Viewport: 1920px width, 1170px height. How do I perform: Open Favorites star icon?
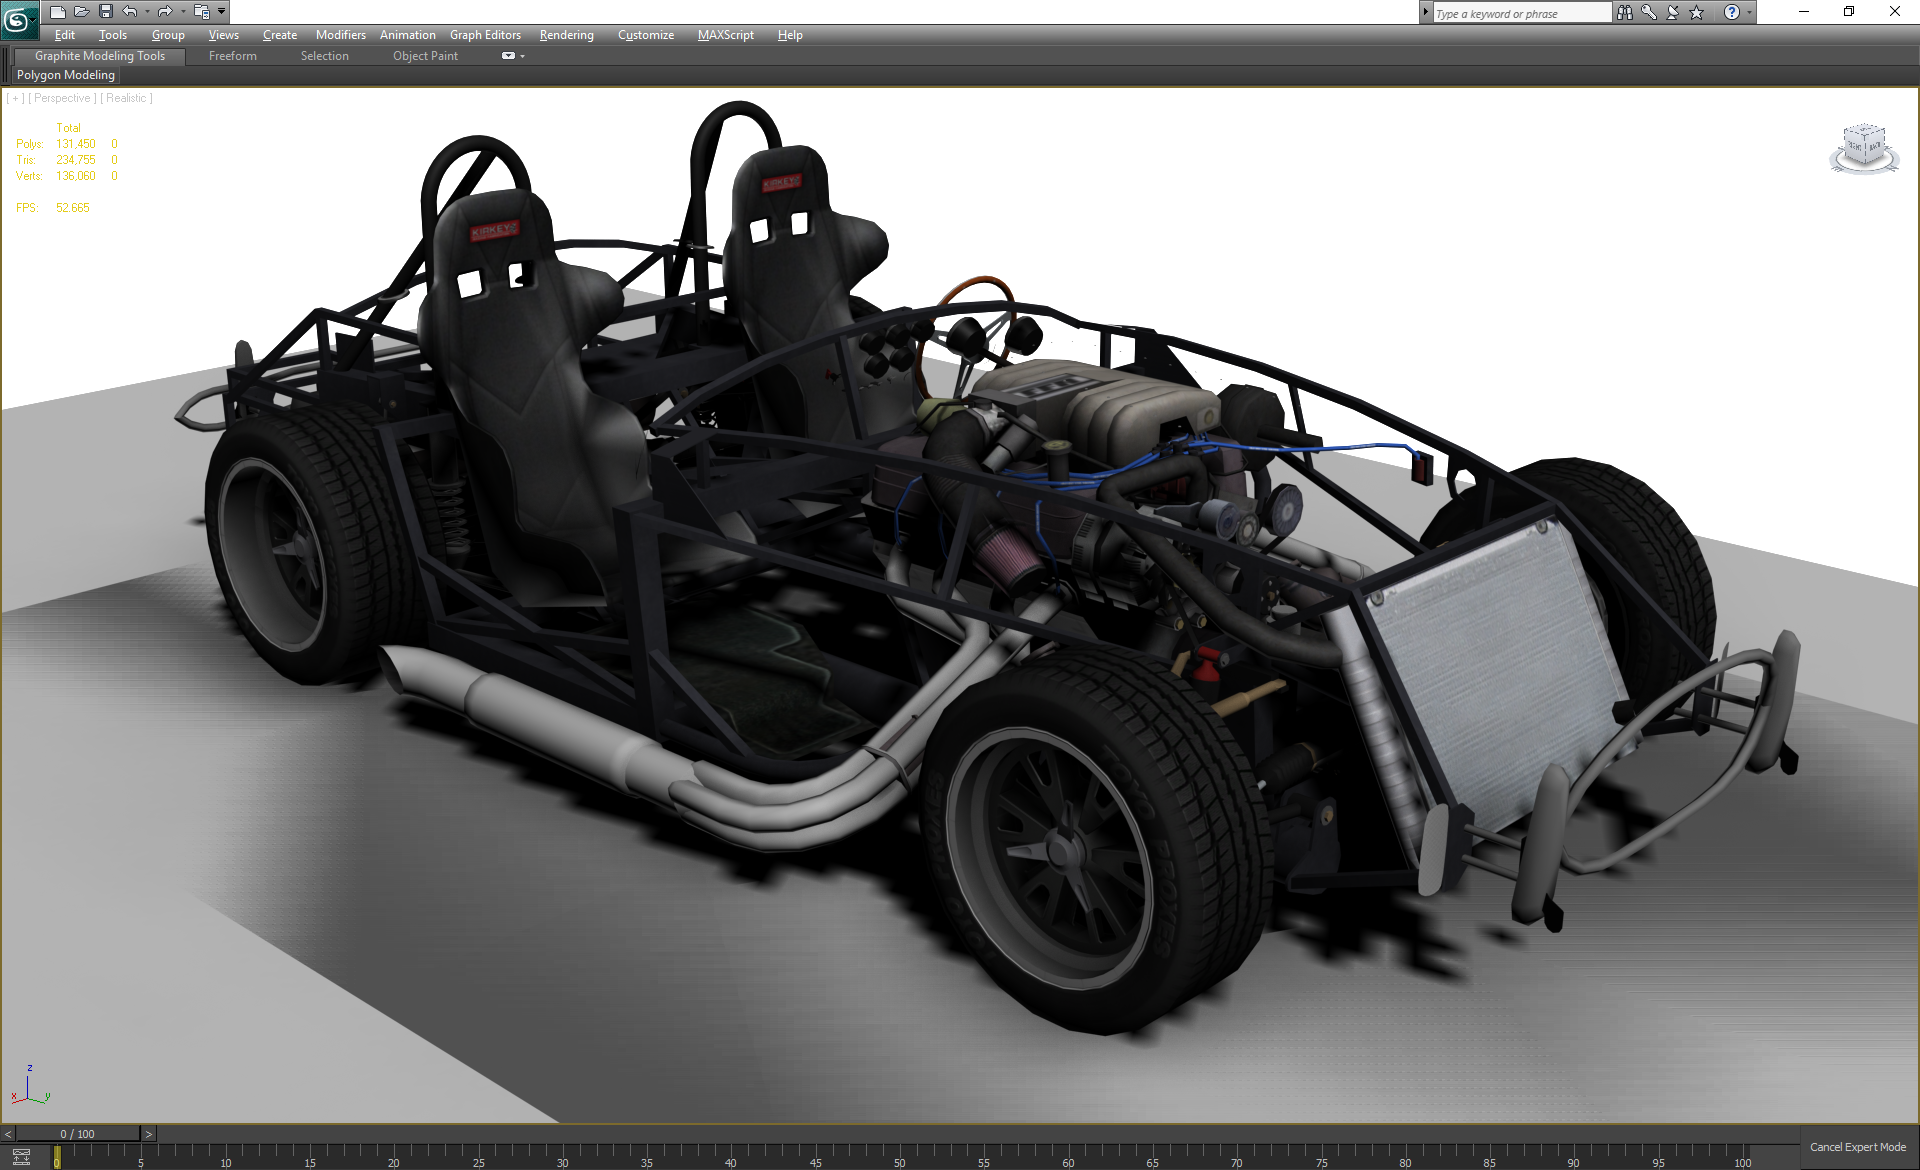click(x=1697, y=13)
